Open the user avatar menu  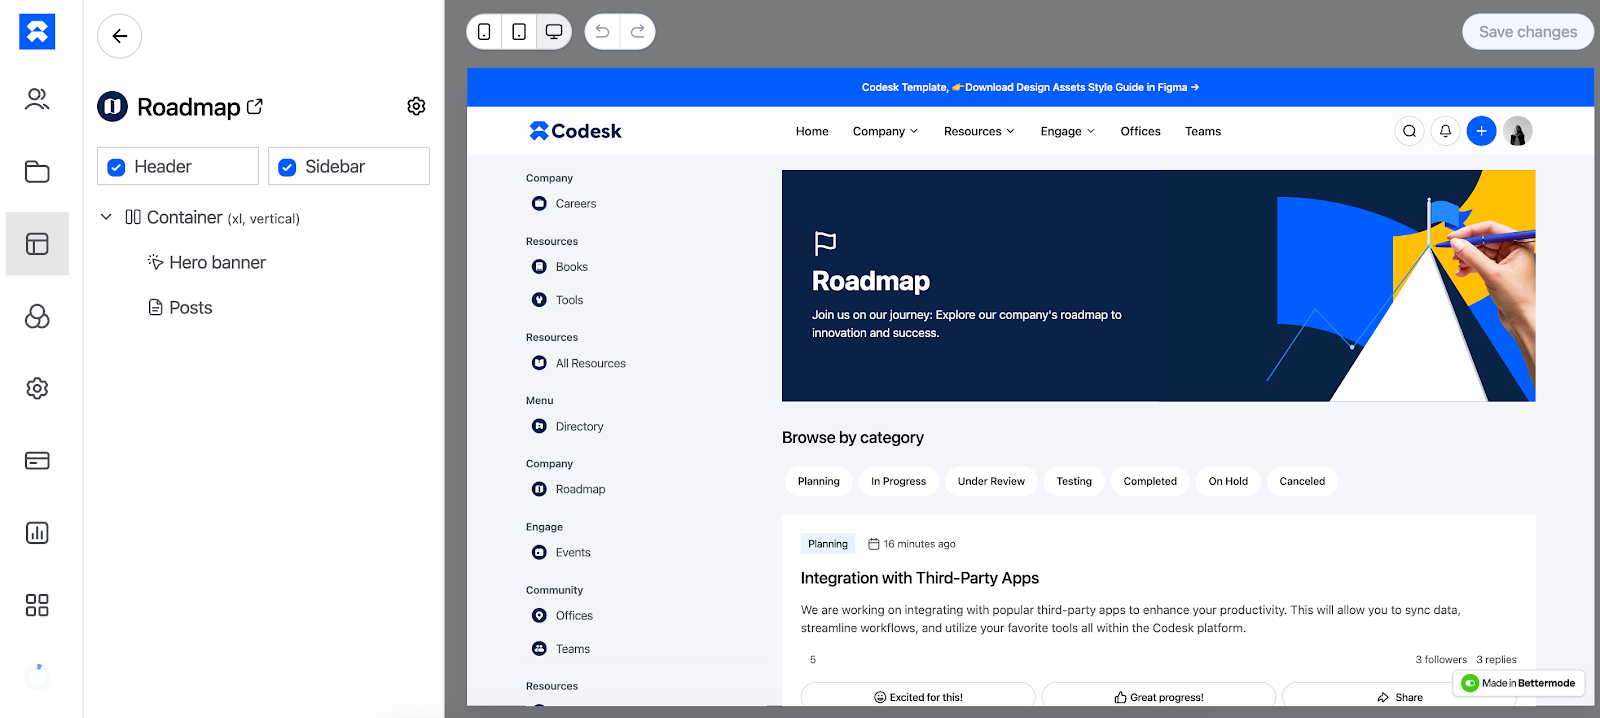tap(1517, 131)
